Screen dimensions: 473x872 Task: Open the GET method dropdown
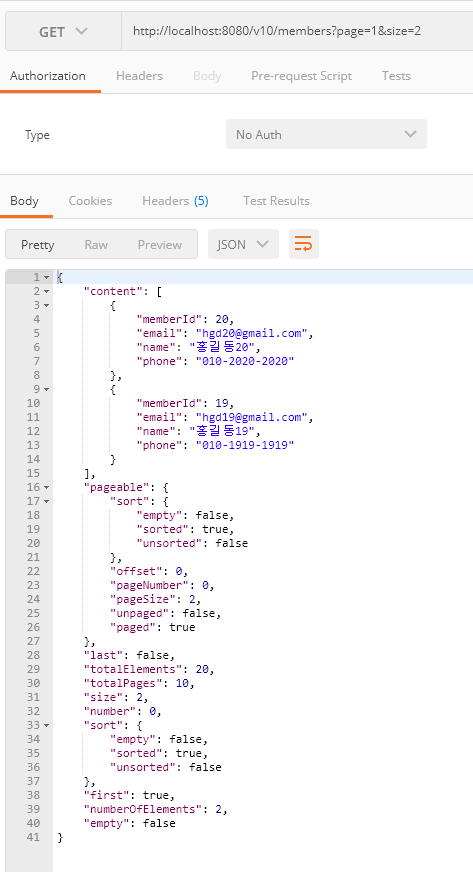63,32
